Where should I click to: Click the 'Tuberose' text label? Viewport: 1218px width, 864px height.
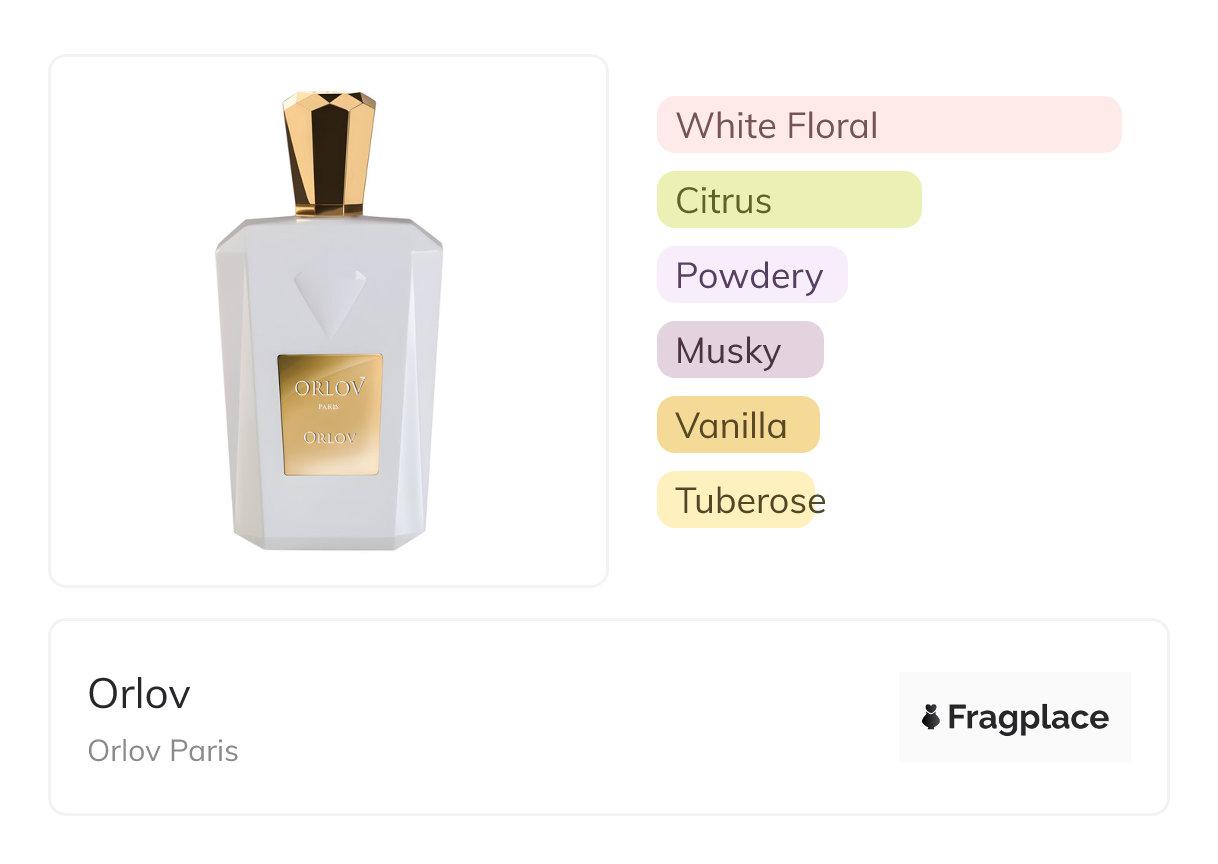pos(751,501)
